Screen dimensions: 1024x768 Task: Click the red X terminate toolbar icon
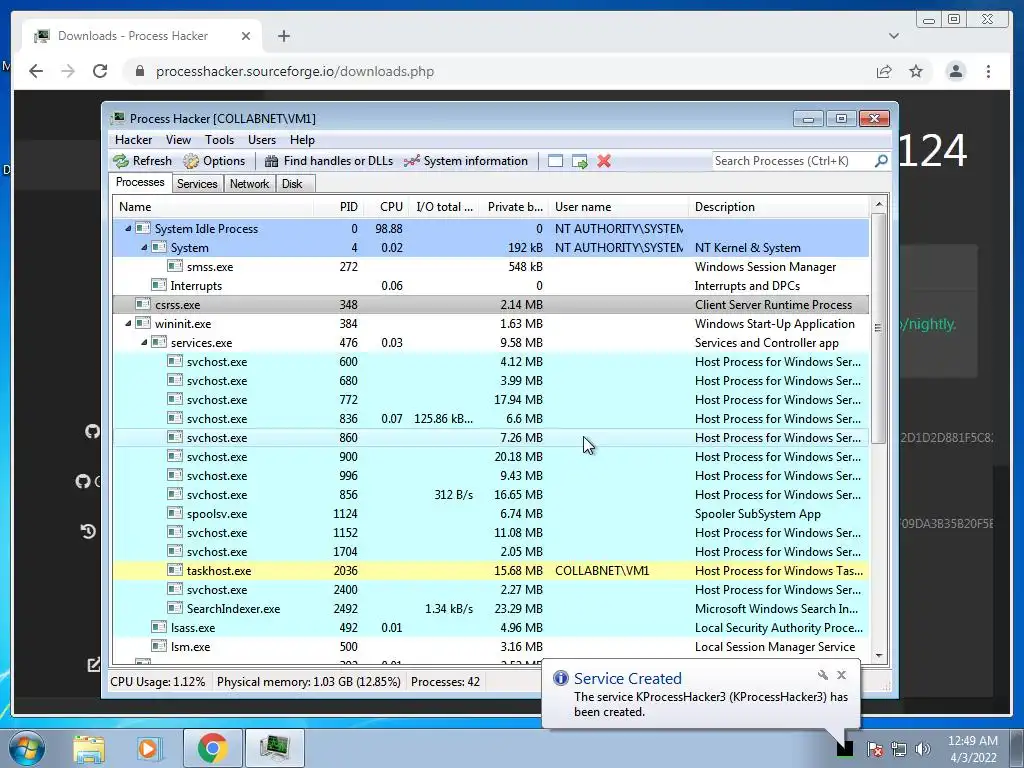(604, 161)
